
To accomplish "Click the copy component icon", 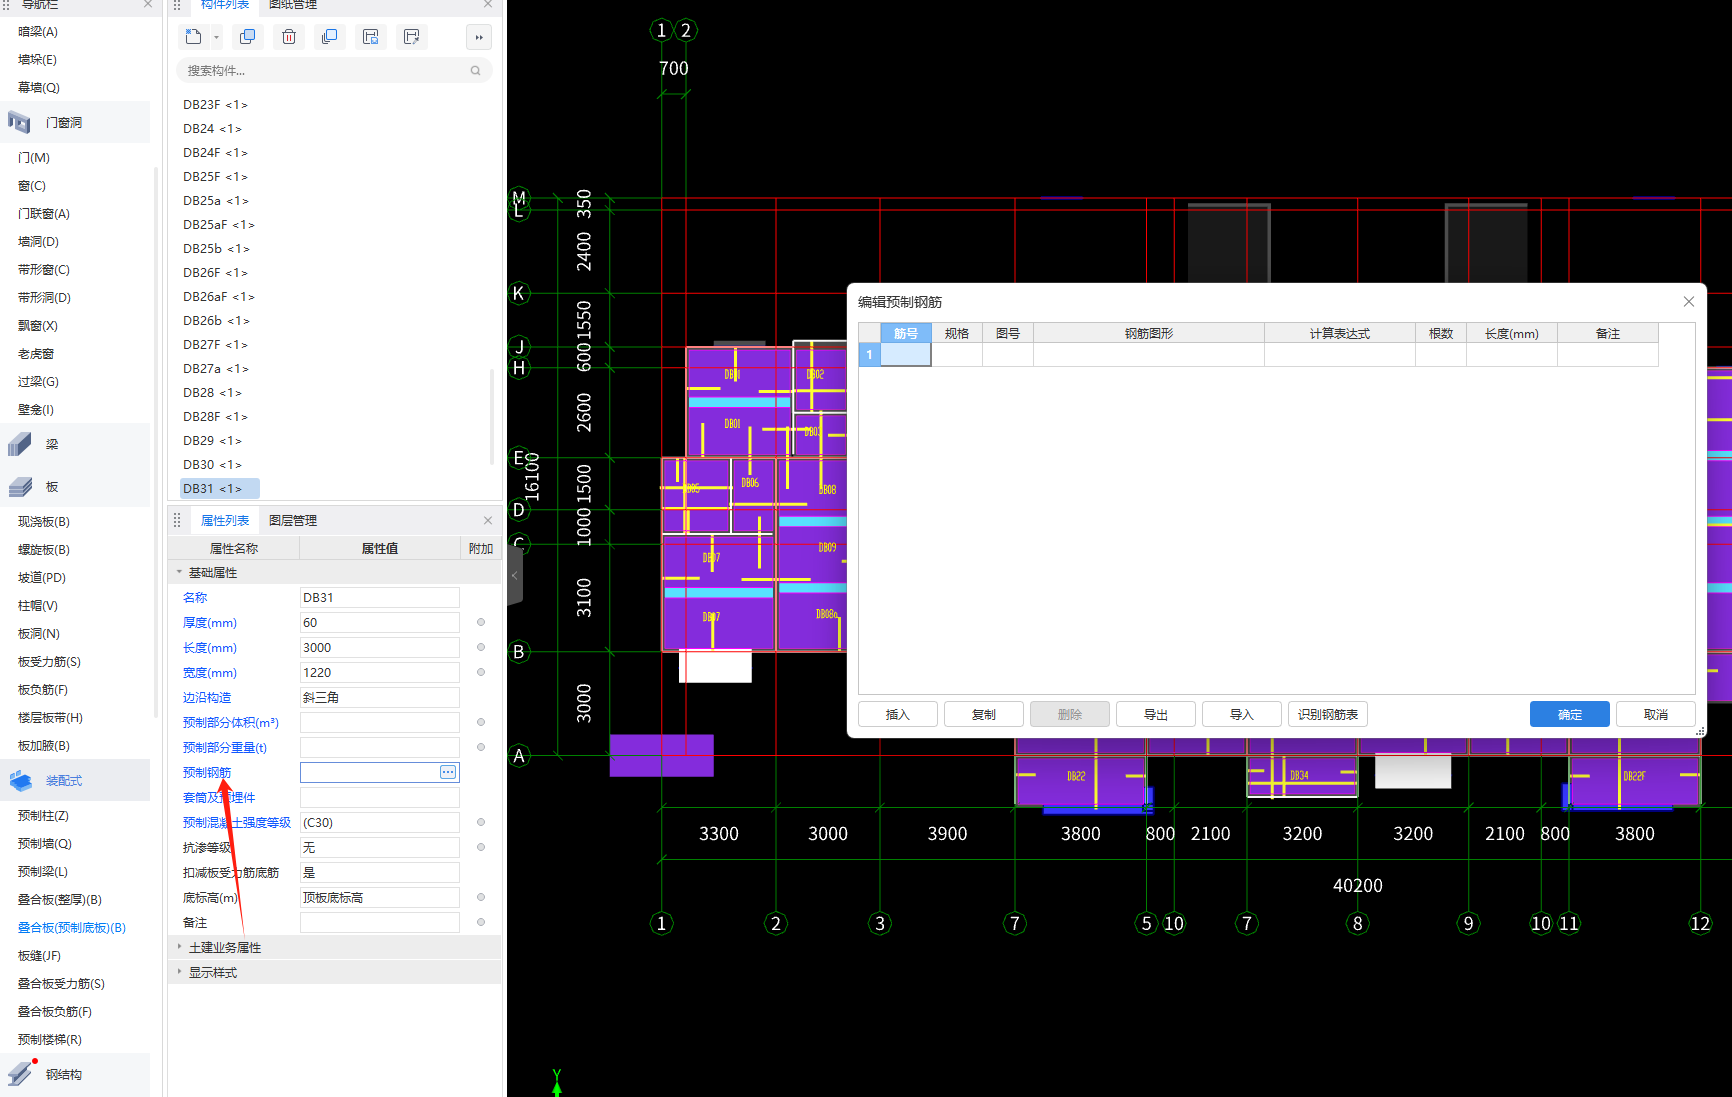I will click(247, 37).
